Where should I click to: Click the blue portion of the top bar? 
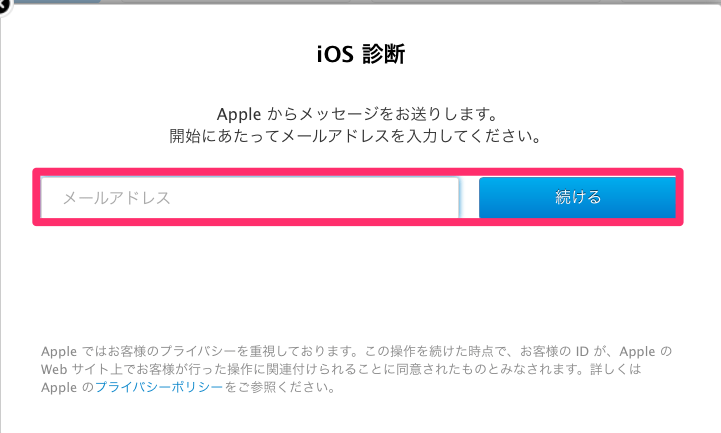[57, 1]
